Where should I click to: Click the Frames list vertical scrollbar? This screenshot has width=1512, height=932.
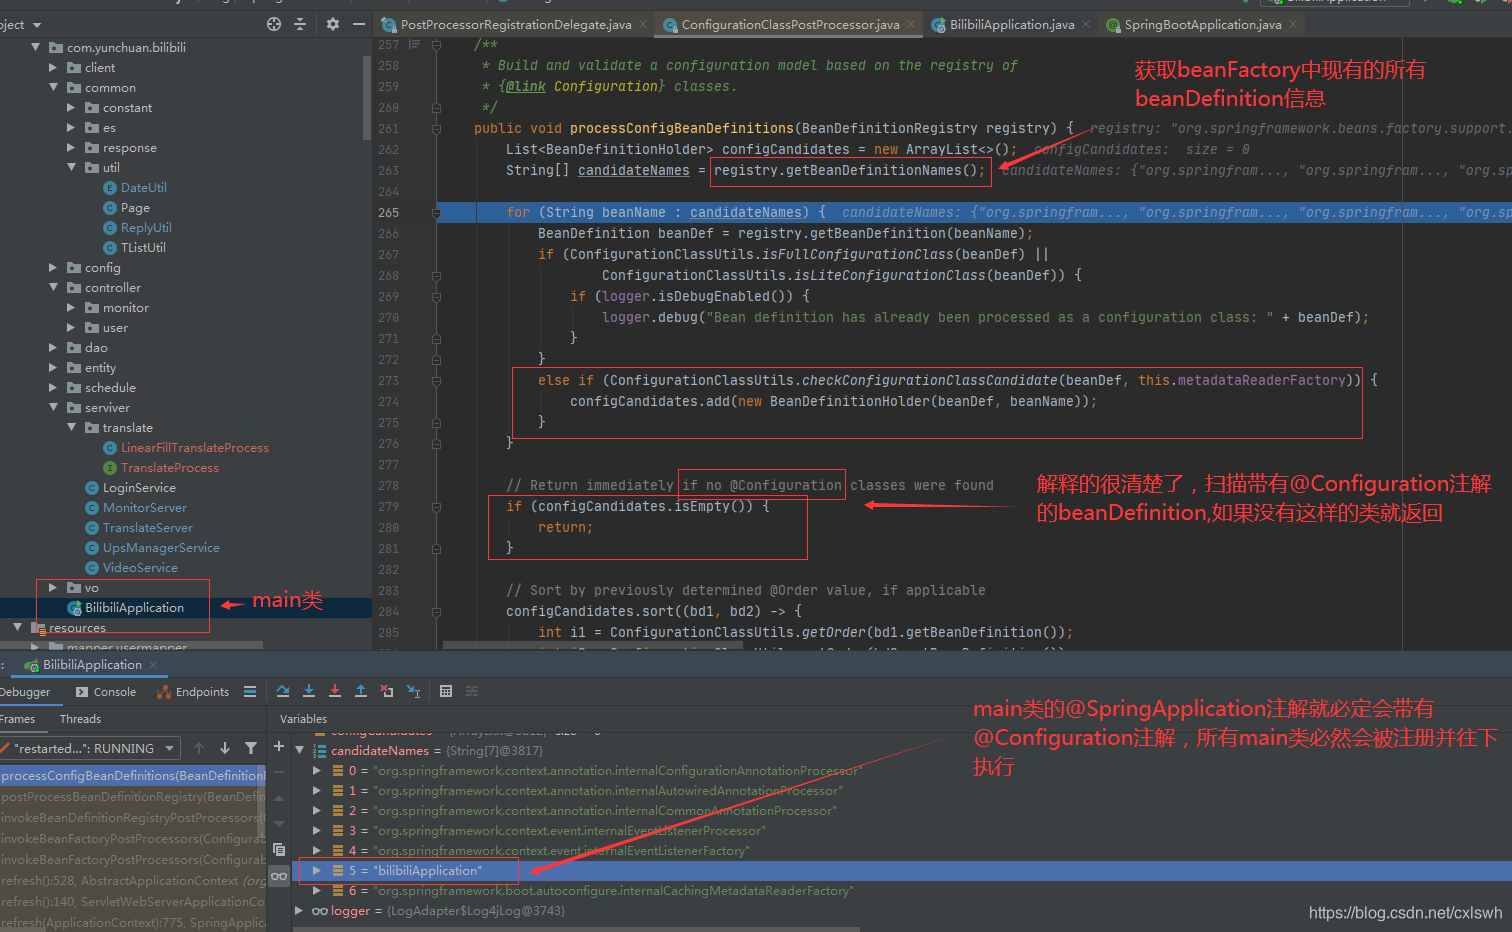point(262,802)
